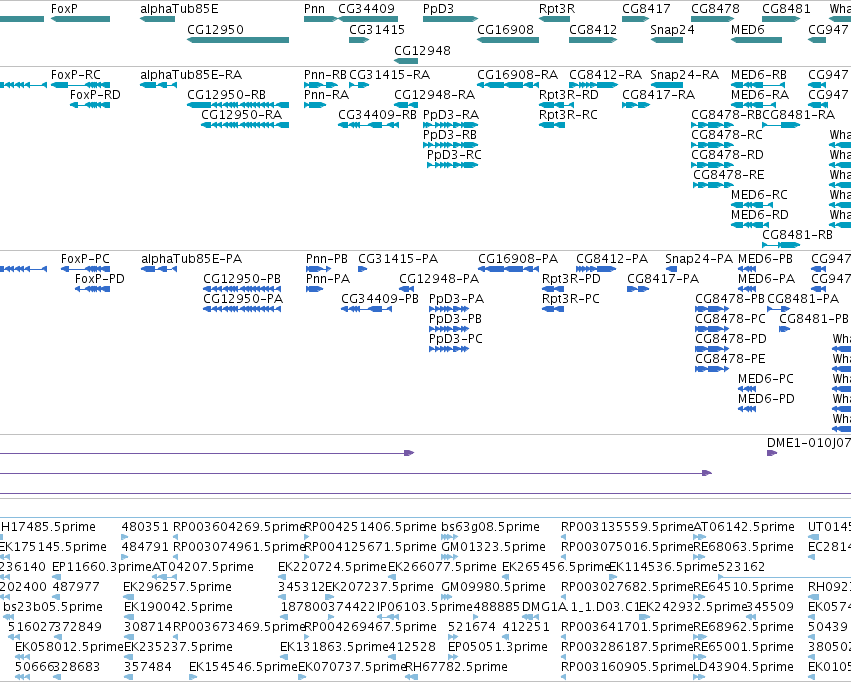Select the alphaTub85E-RA transcript label
This screenshot has height=682, width=851.
(x=191, y=74)
